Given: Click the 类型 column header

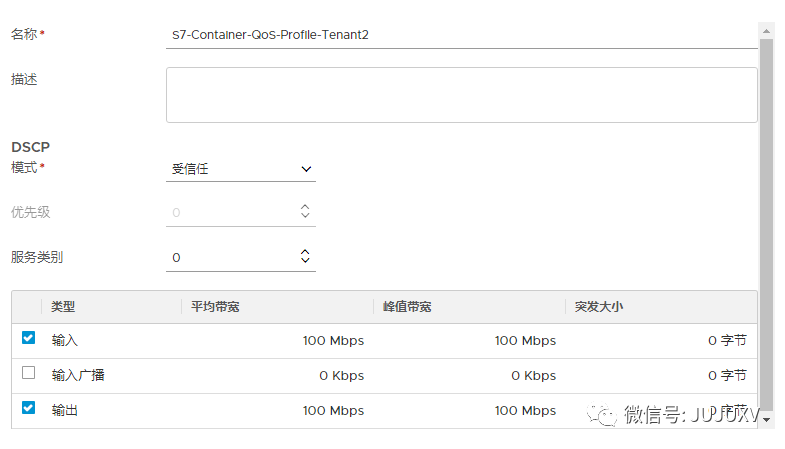Looking at the screenshot, I should coord(63,307).
